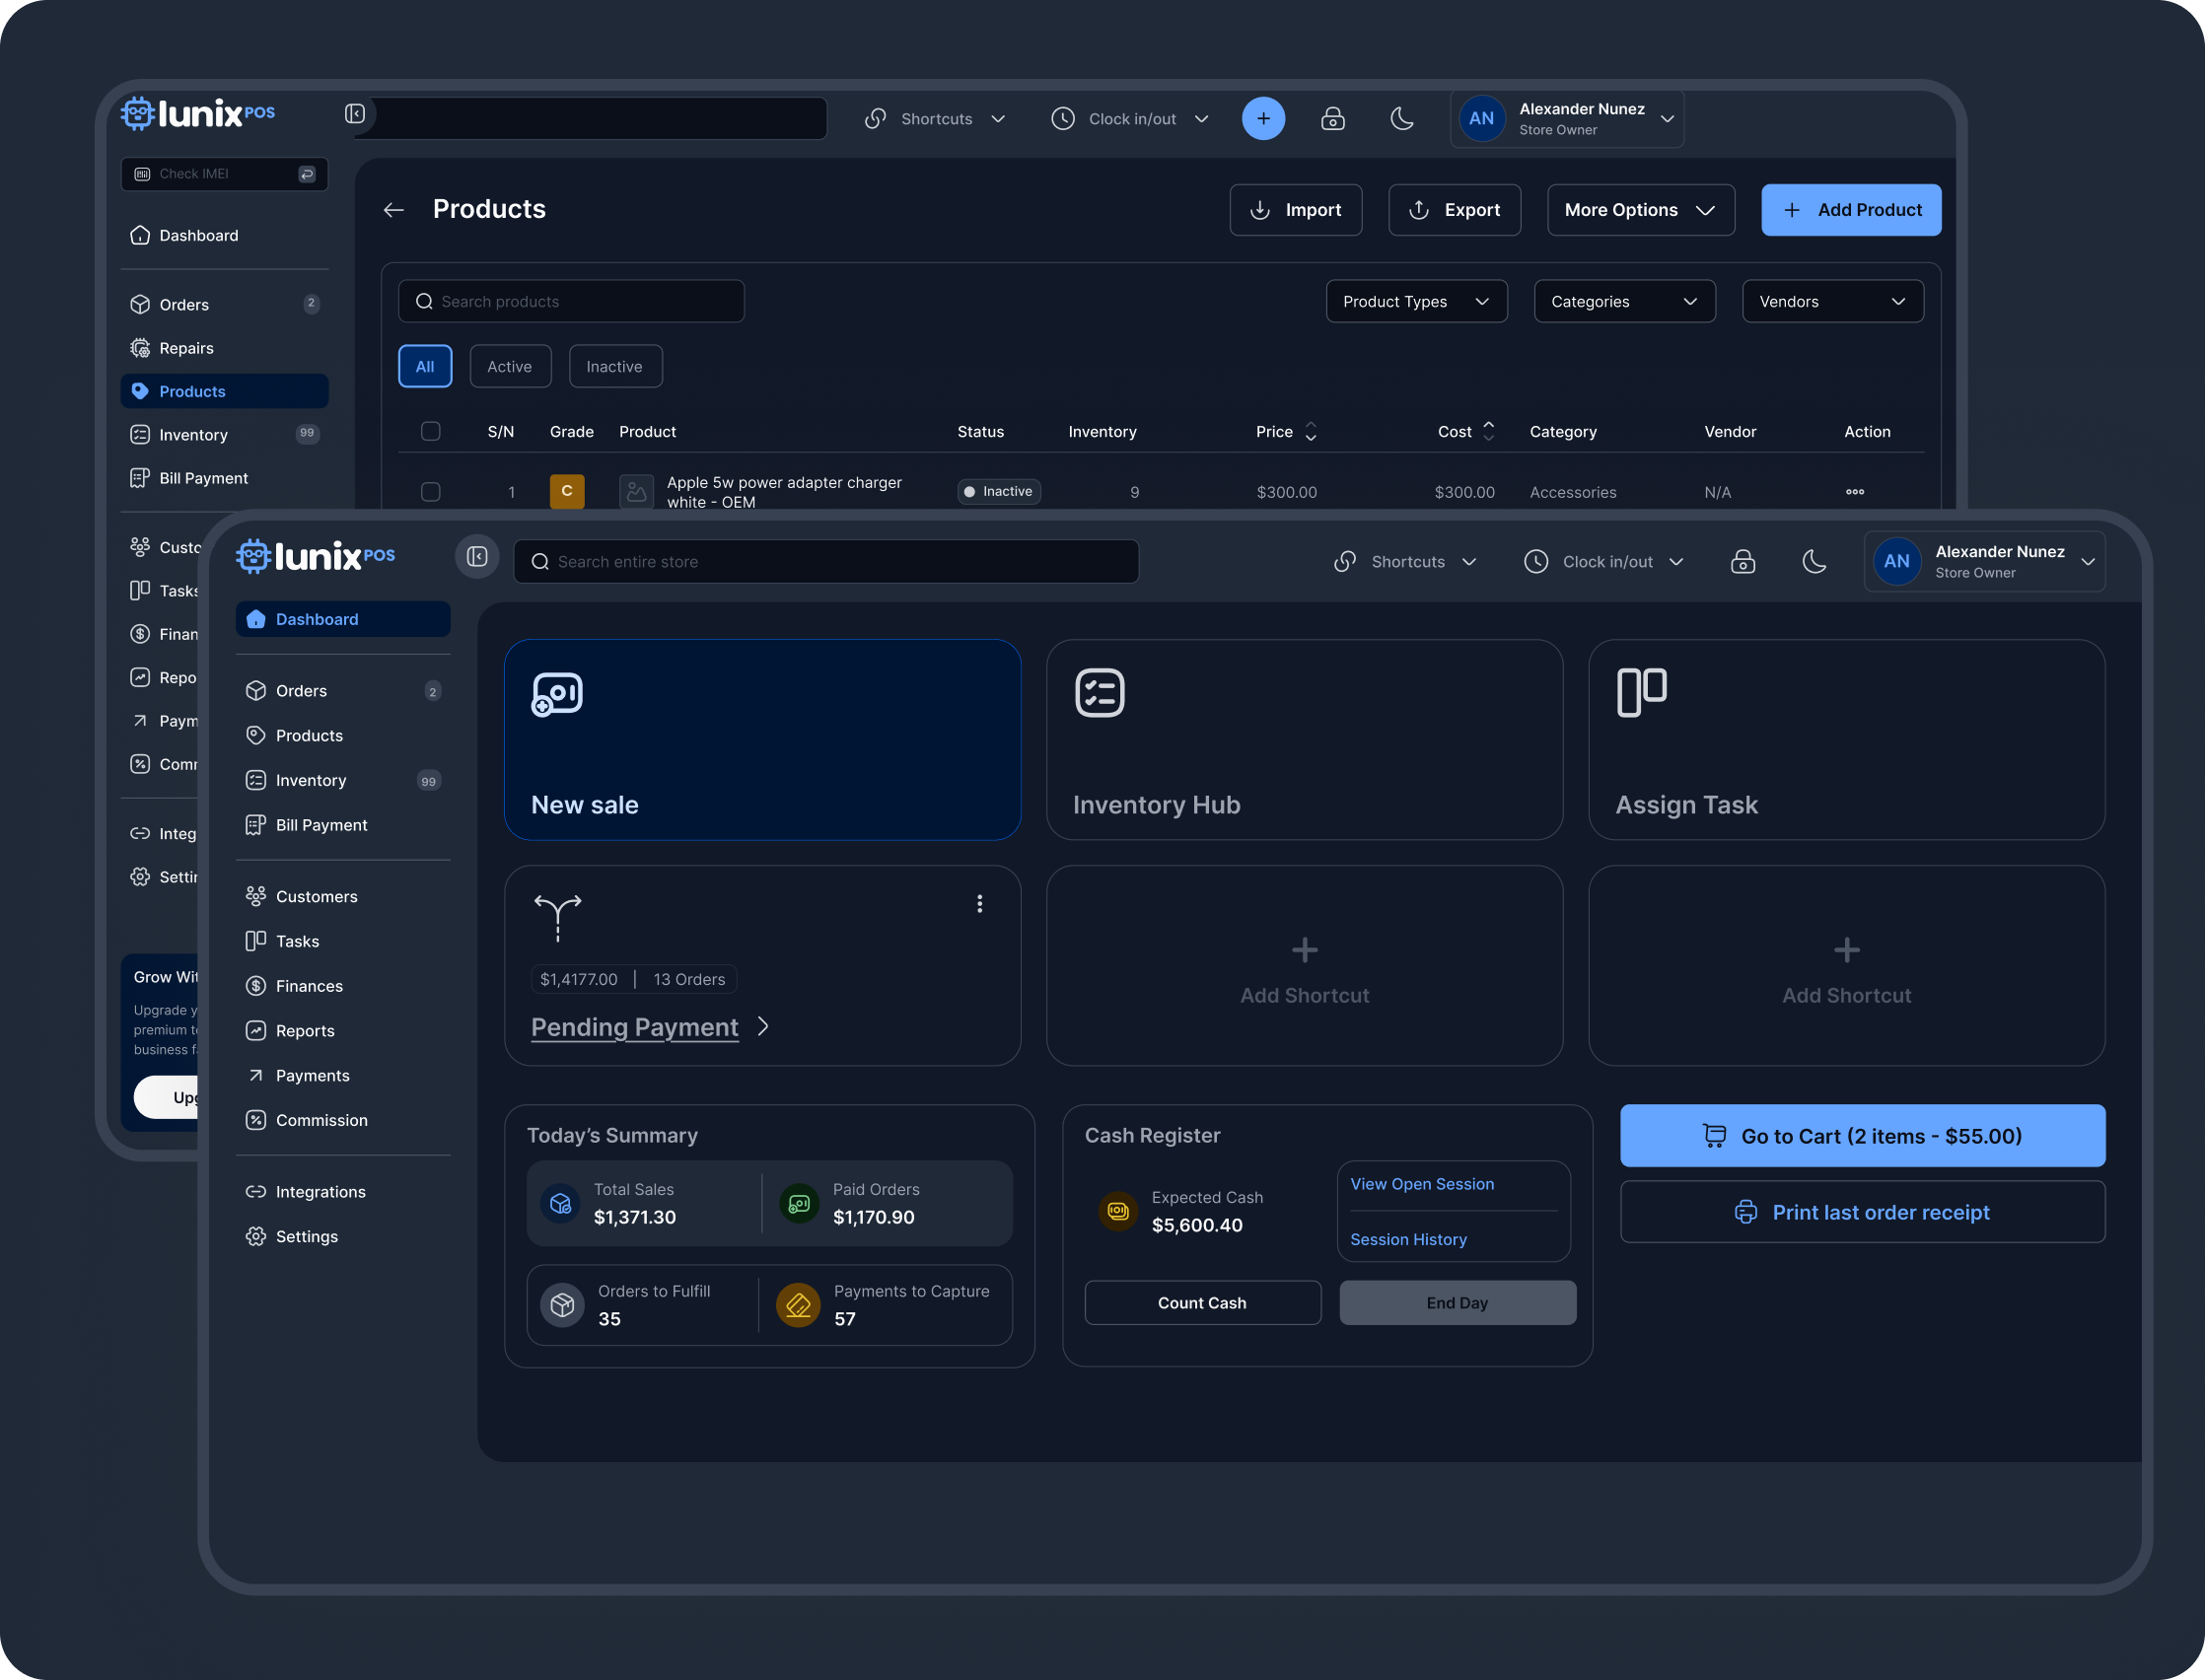Viewport: 2205px width, 1680px height.
Task: Check the select-all checkbox in products table header
Action: [431, 432]
